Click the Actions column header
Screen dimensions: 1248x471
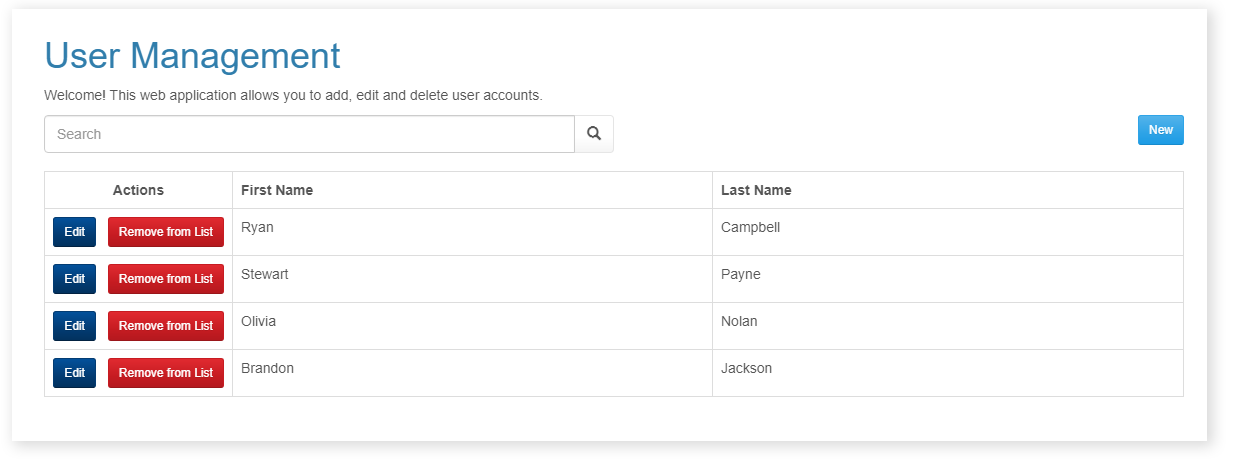click(138, 190)
